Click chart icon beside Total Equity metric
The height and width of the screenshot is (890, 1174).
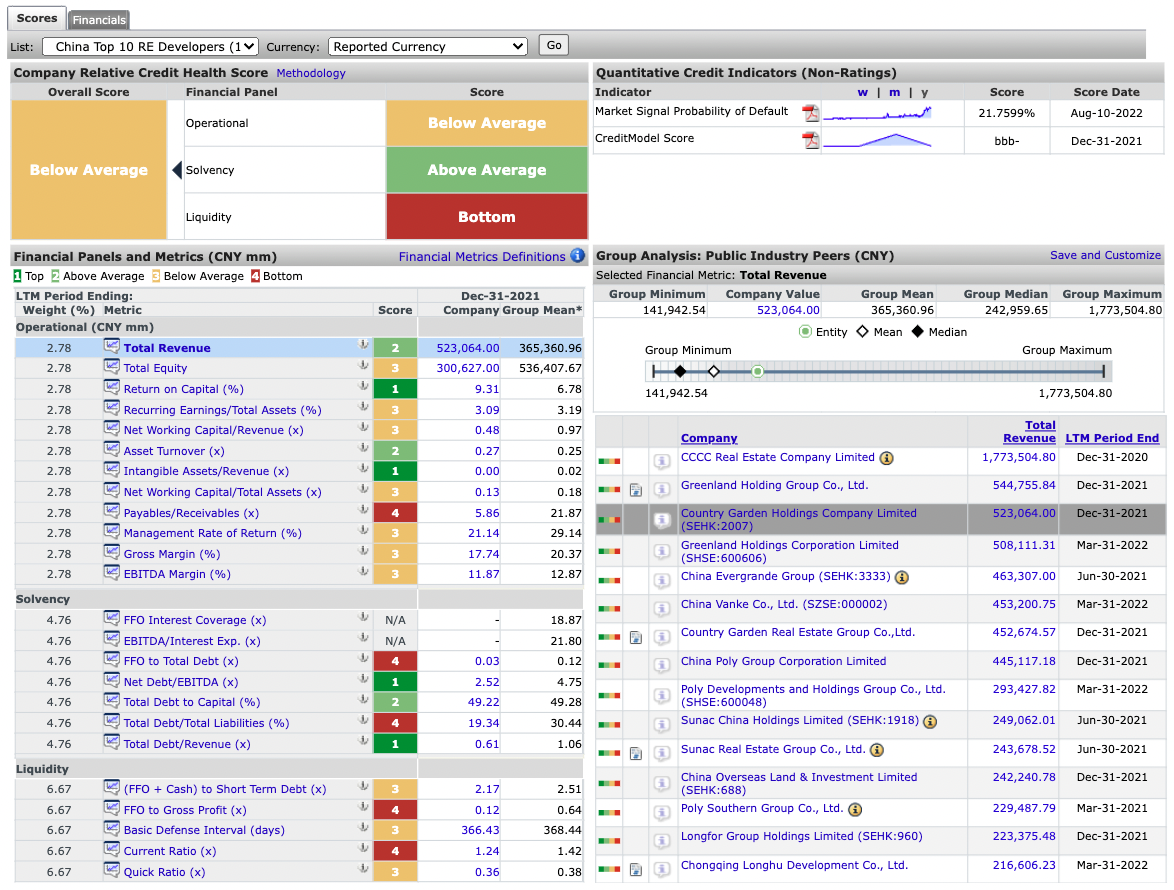click(112, 368)
